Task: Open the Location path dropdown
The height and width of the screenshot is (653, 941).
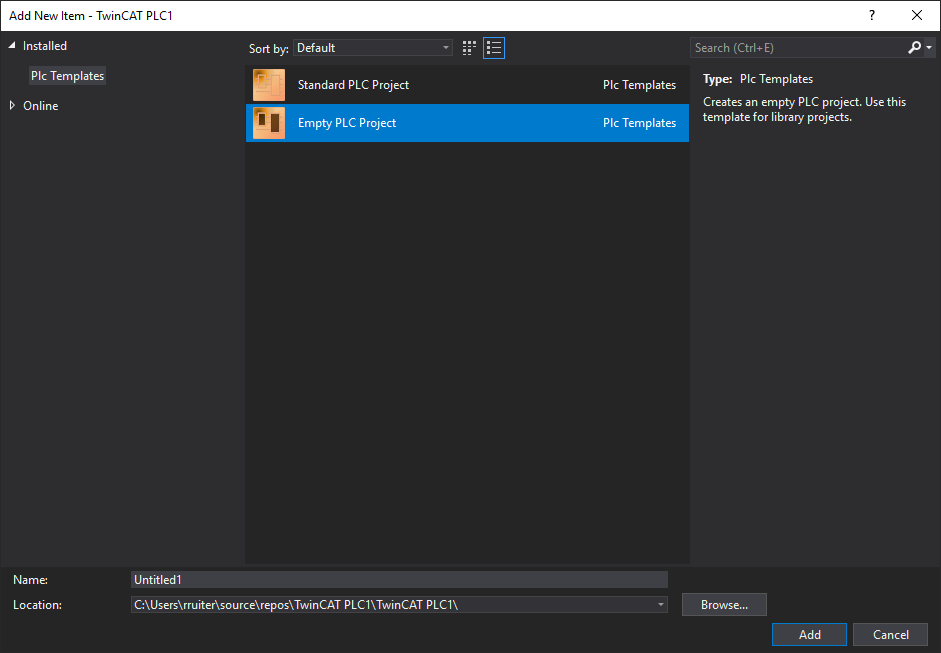Action: pyautogui.click(x=660, y=605)
